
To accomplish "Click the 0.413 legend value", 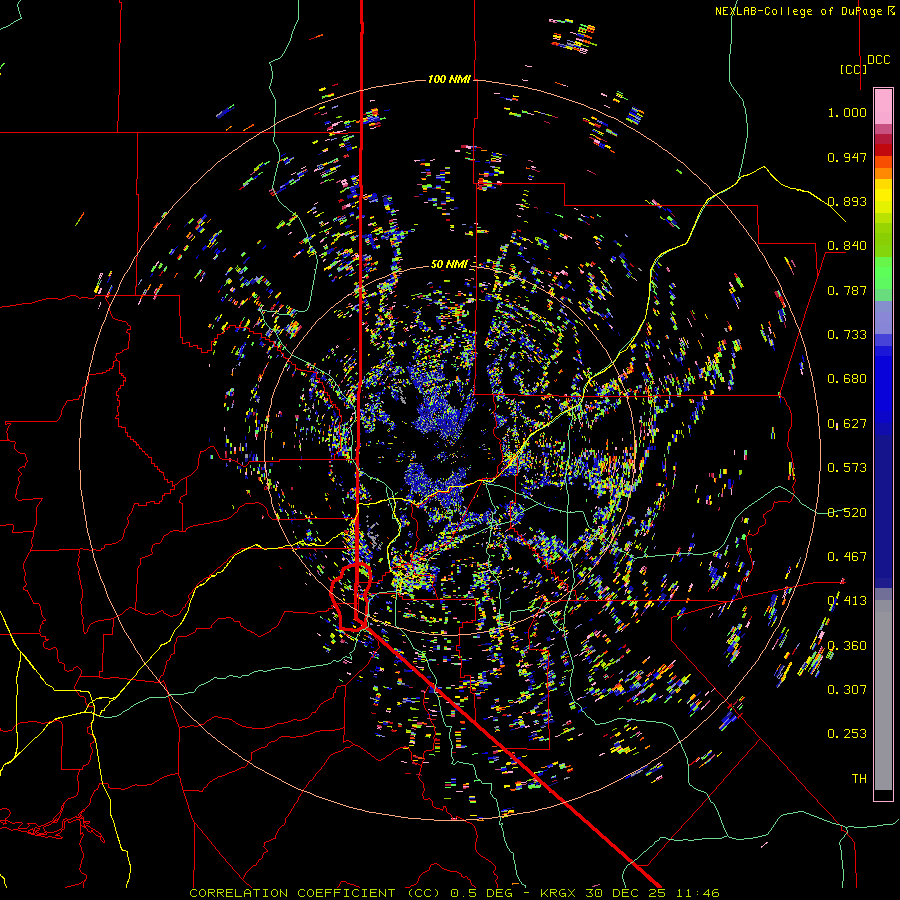I will 847,601.
